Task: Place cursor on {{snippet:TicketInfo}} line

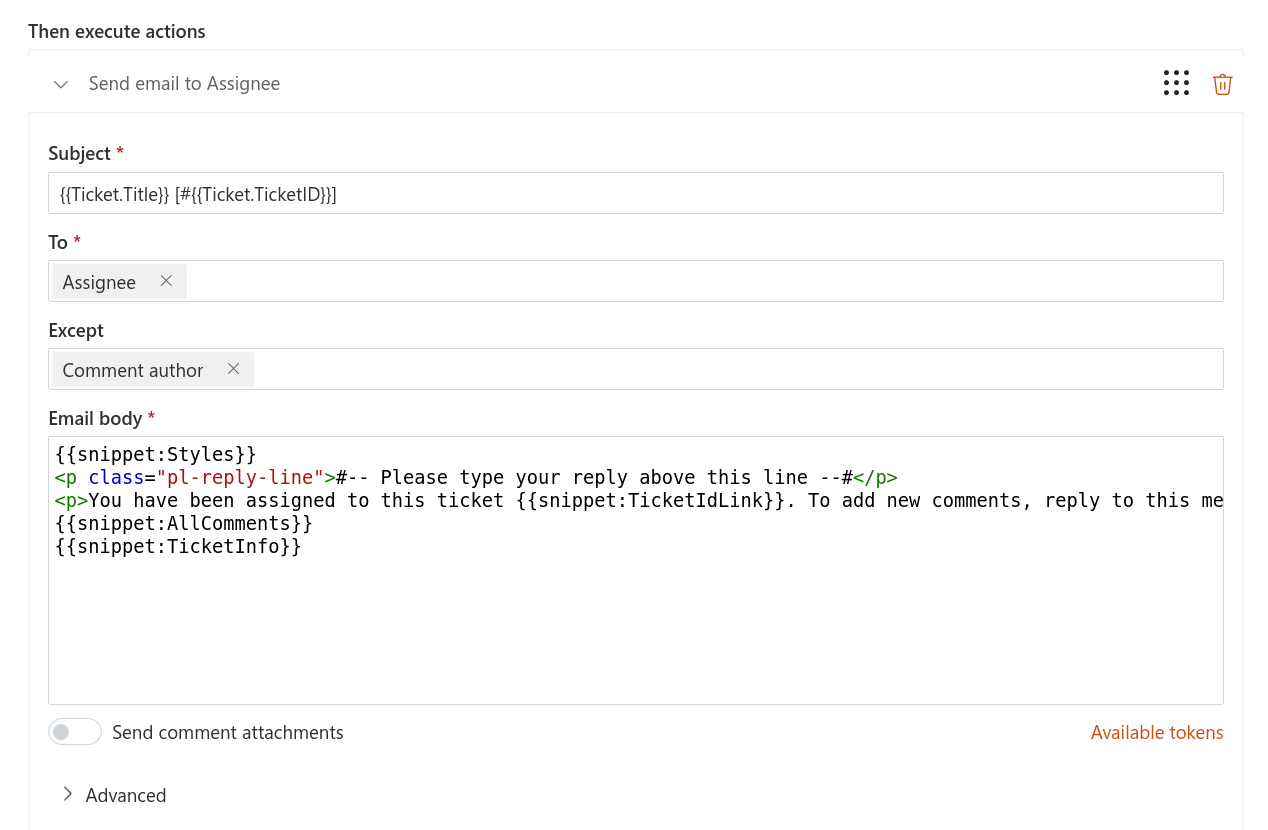Action: click(178, 547)
